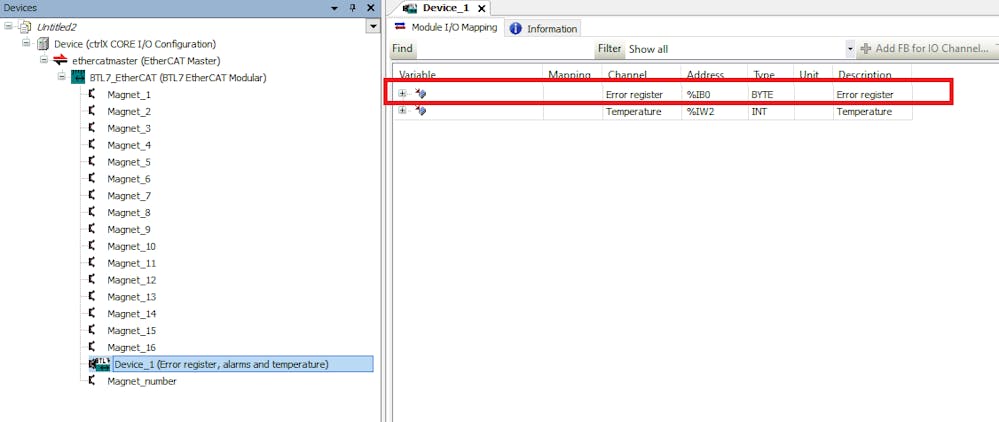Close the Device_1 editor tab
The width and height of the screenshot is (999, 422).
pyautogui.click(x=482, y=8)
